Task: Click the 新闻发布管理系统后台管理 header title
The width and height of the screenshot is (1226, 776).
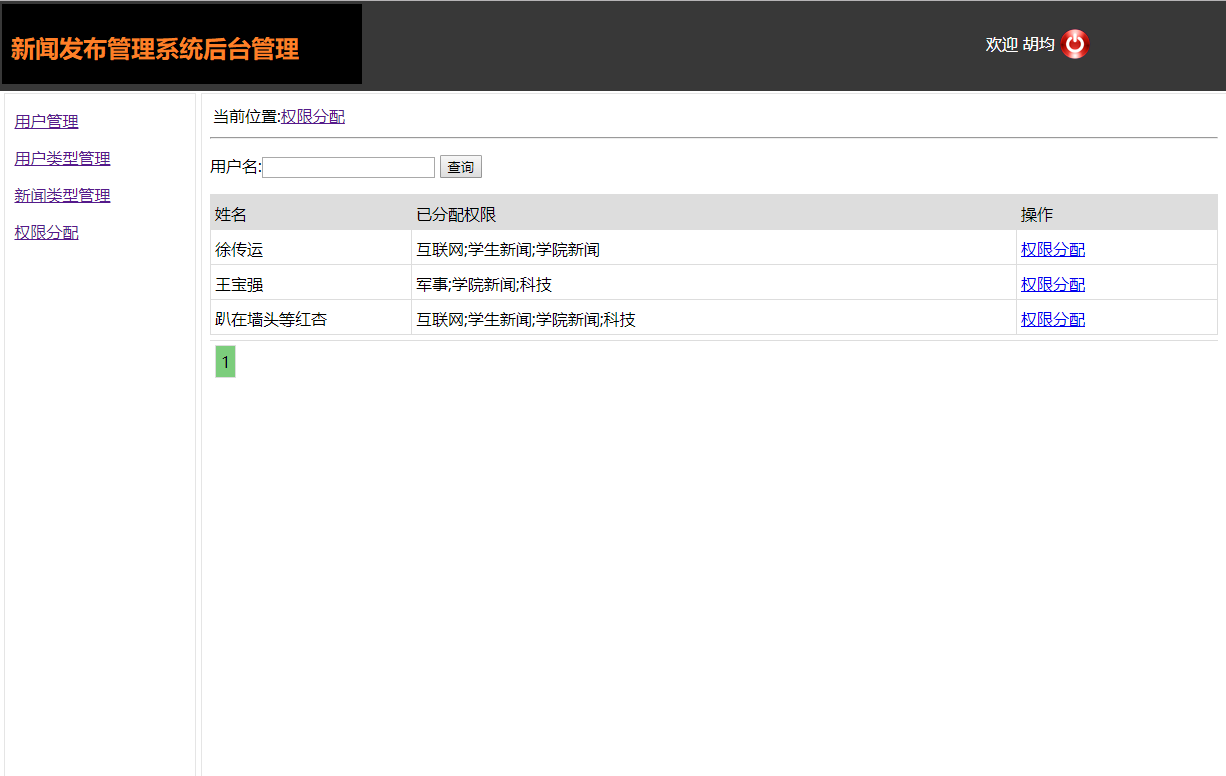Action: [x=154, y=50]
